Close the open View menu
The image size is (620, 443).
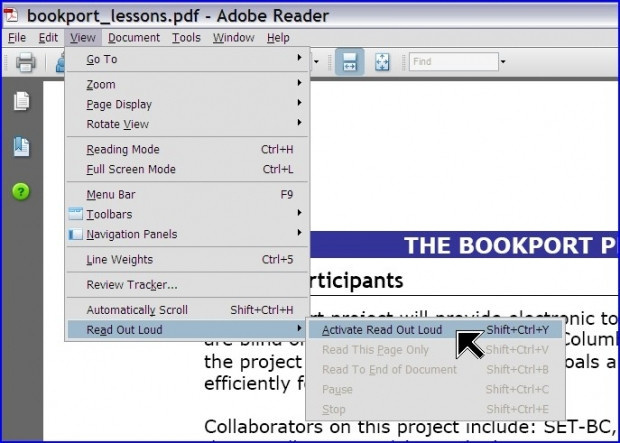click(x=83, y=38)
